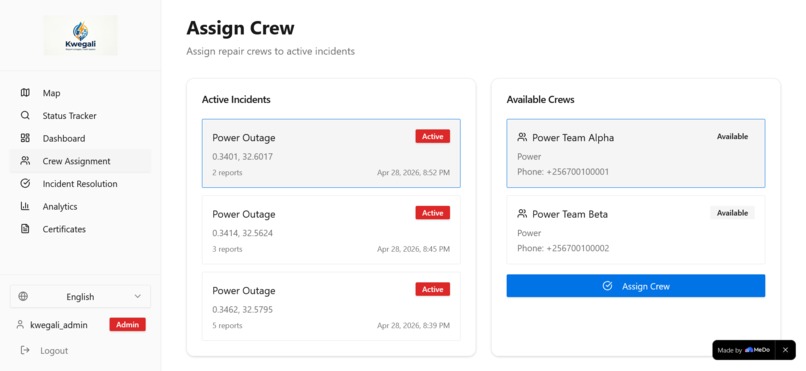The width and height of the screenshot is (806, 371).
Task: Click Active badge on 5 reports incident
Action: click(432, 289)
